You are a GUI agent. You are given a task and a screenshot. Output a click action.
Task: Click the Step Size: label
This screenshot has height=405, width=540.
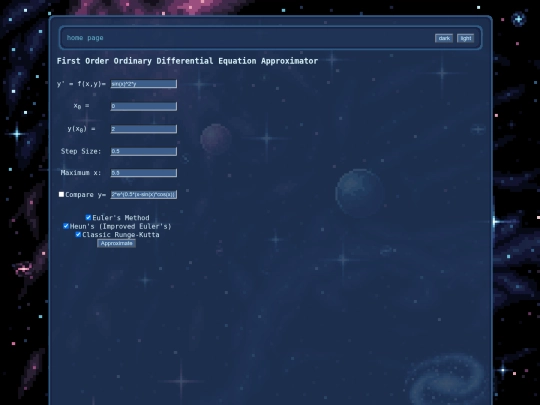pos(81,151)
